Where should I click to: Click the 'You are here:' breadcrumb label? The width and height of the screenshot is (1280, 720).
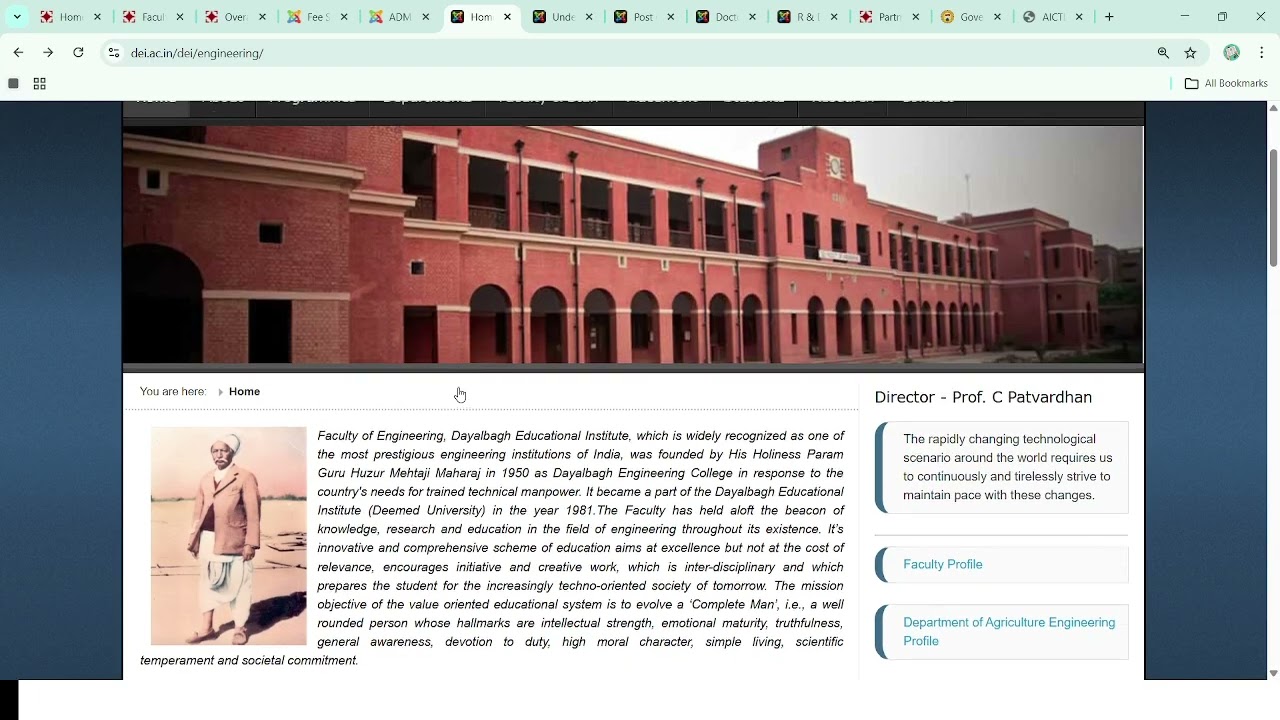(x=173, y=392)
